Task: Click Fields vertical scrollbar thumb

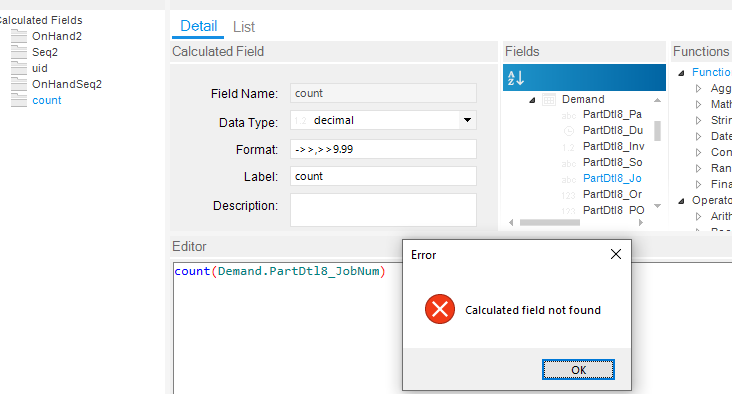Action: 657,131
